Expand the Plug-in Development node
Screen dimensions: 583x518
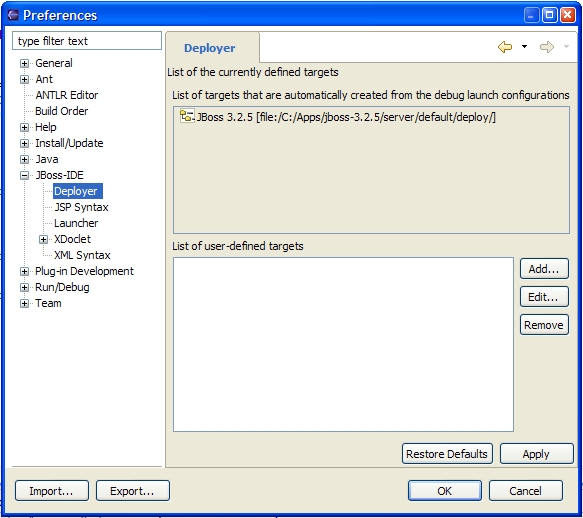pos(25,271)
